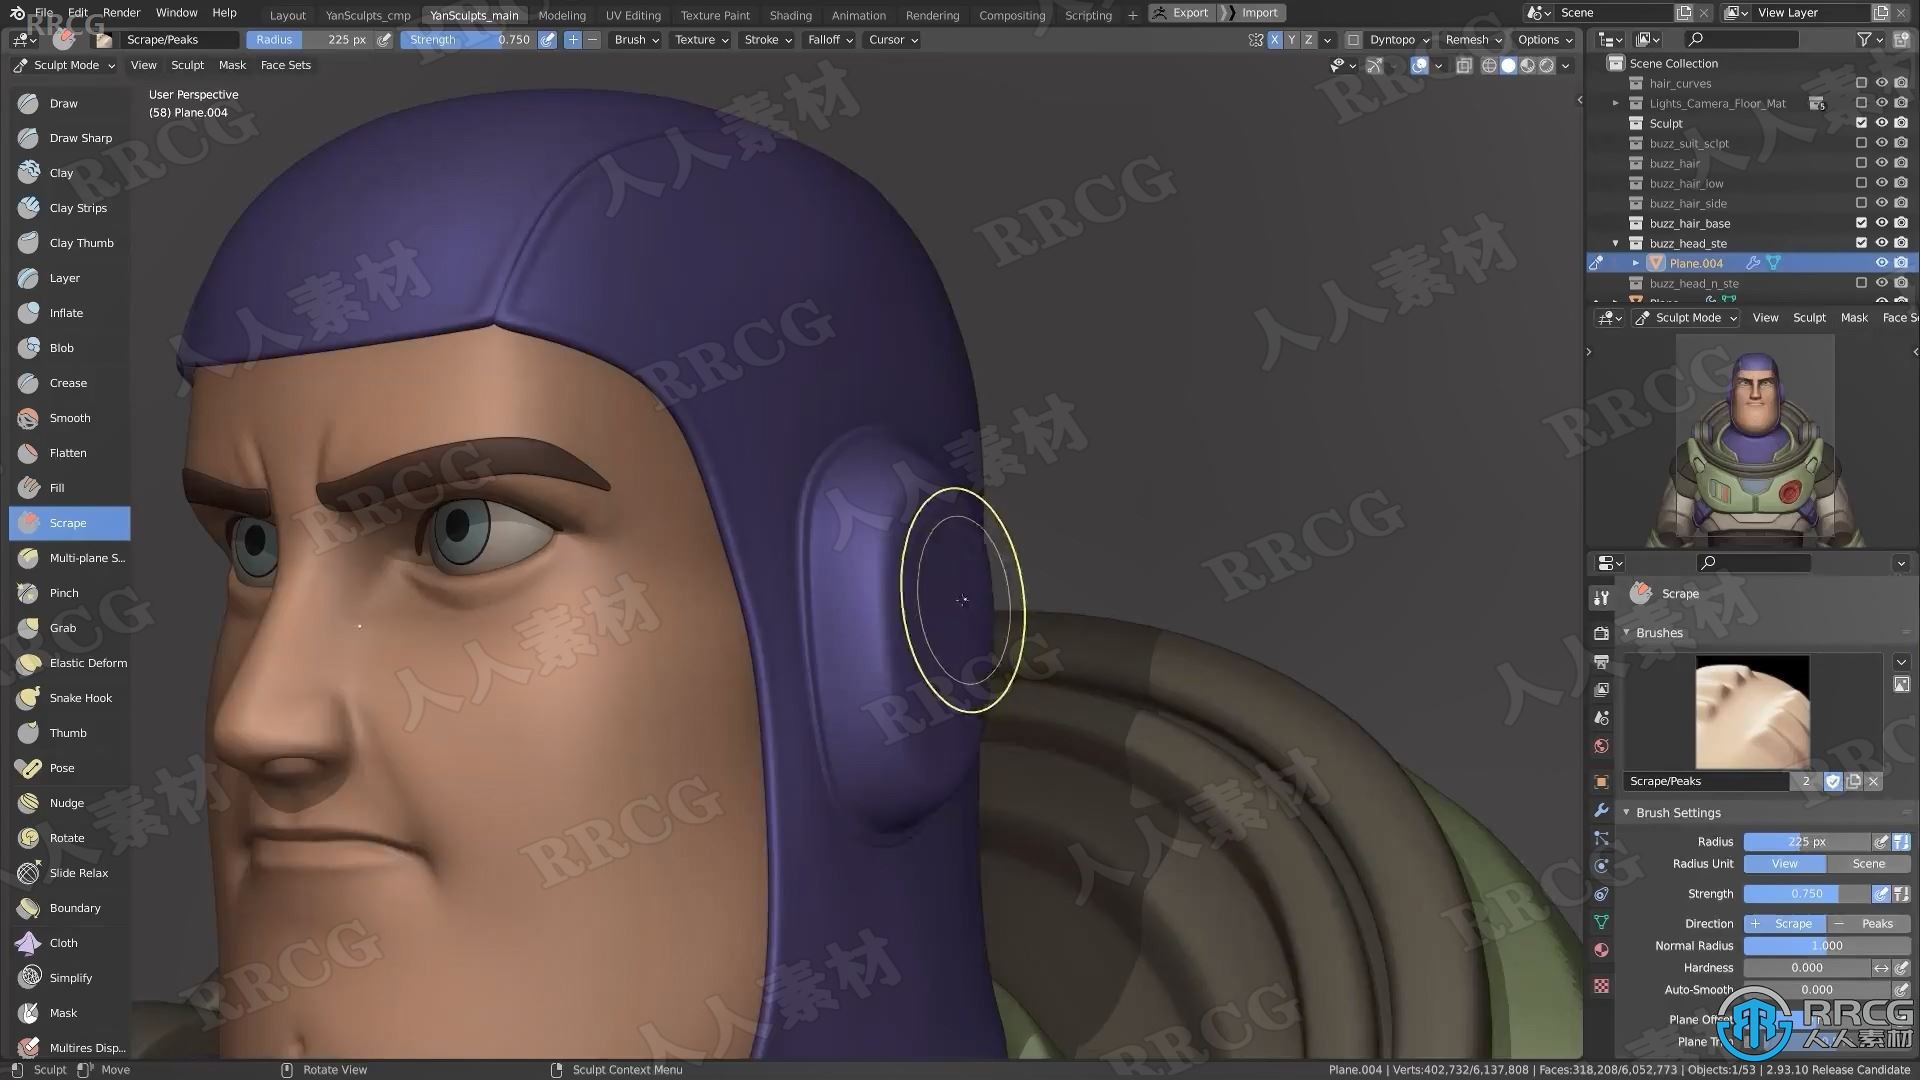Screen dimensions: 1920x1080
Task: Set Radius Unit to Scene
Action: [x=1868, y=864]
